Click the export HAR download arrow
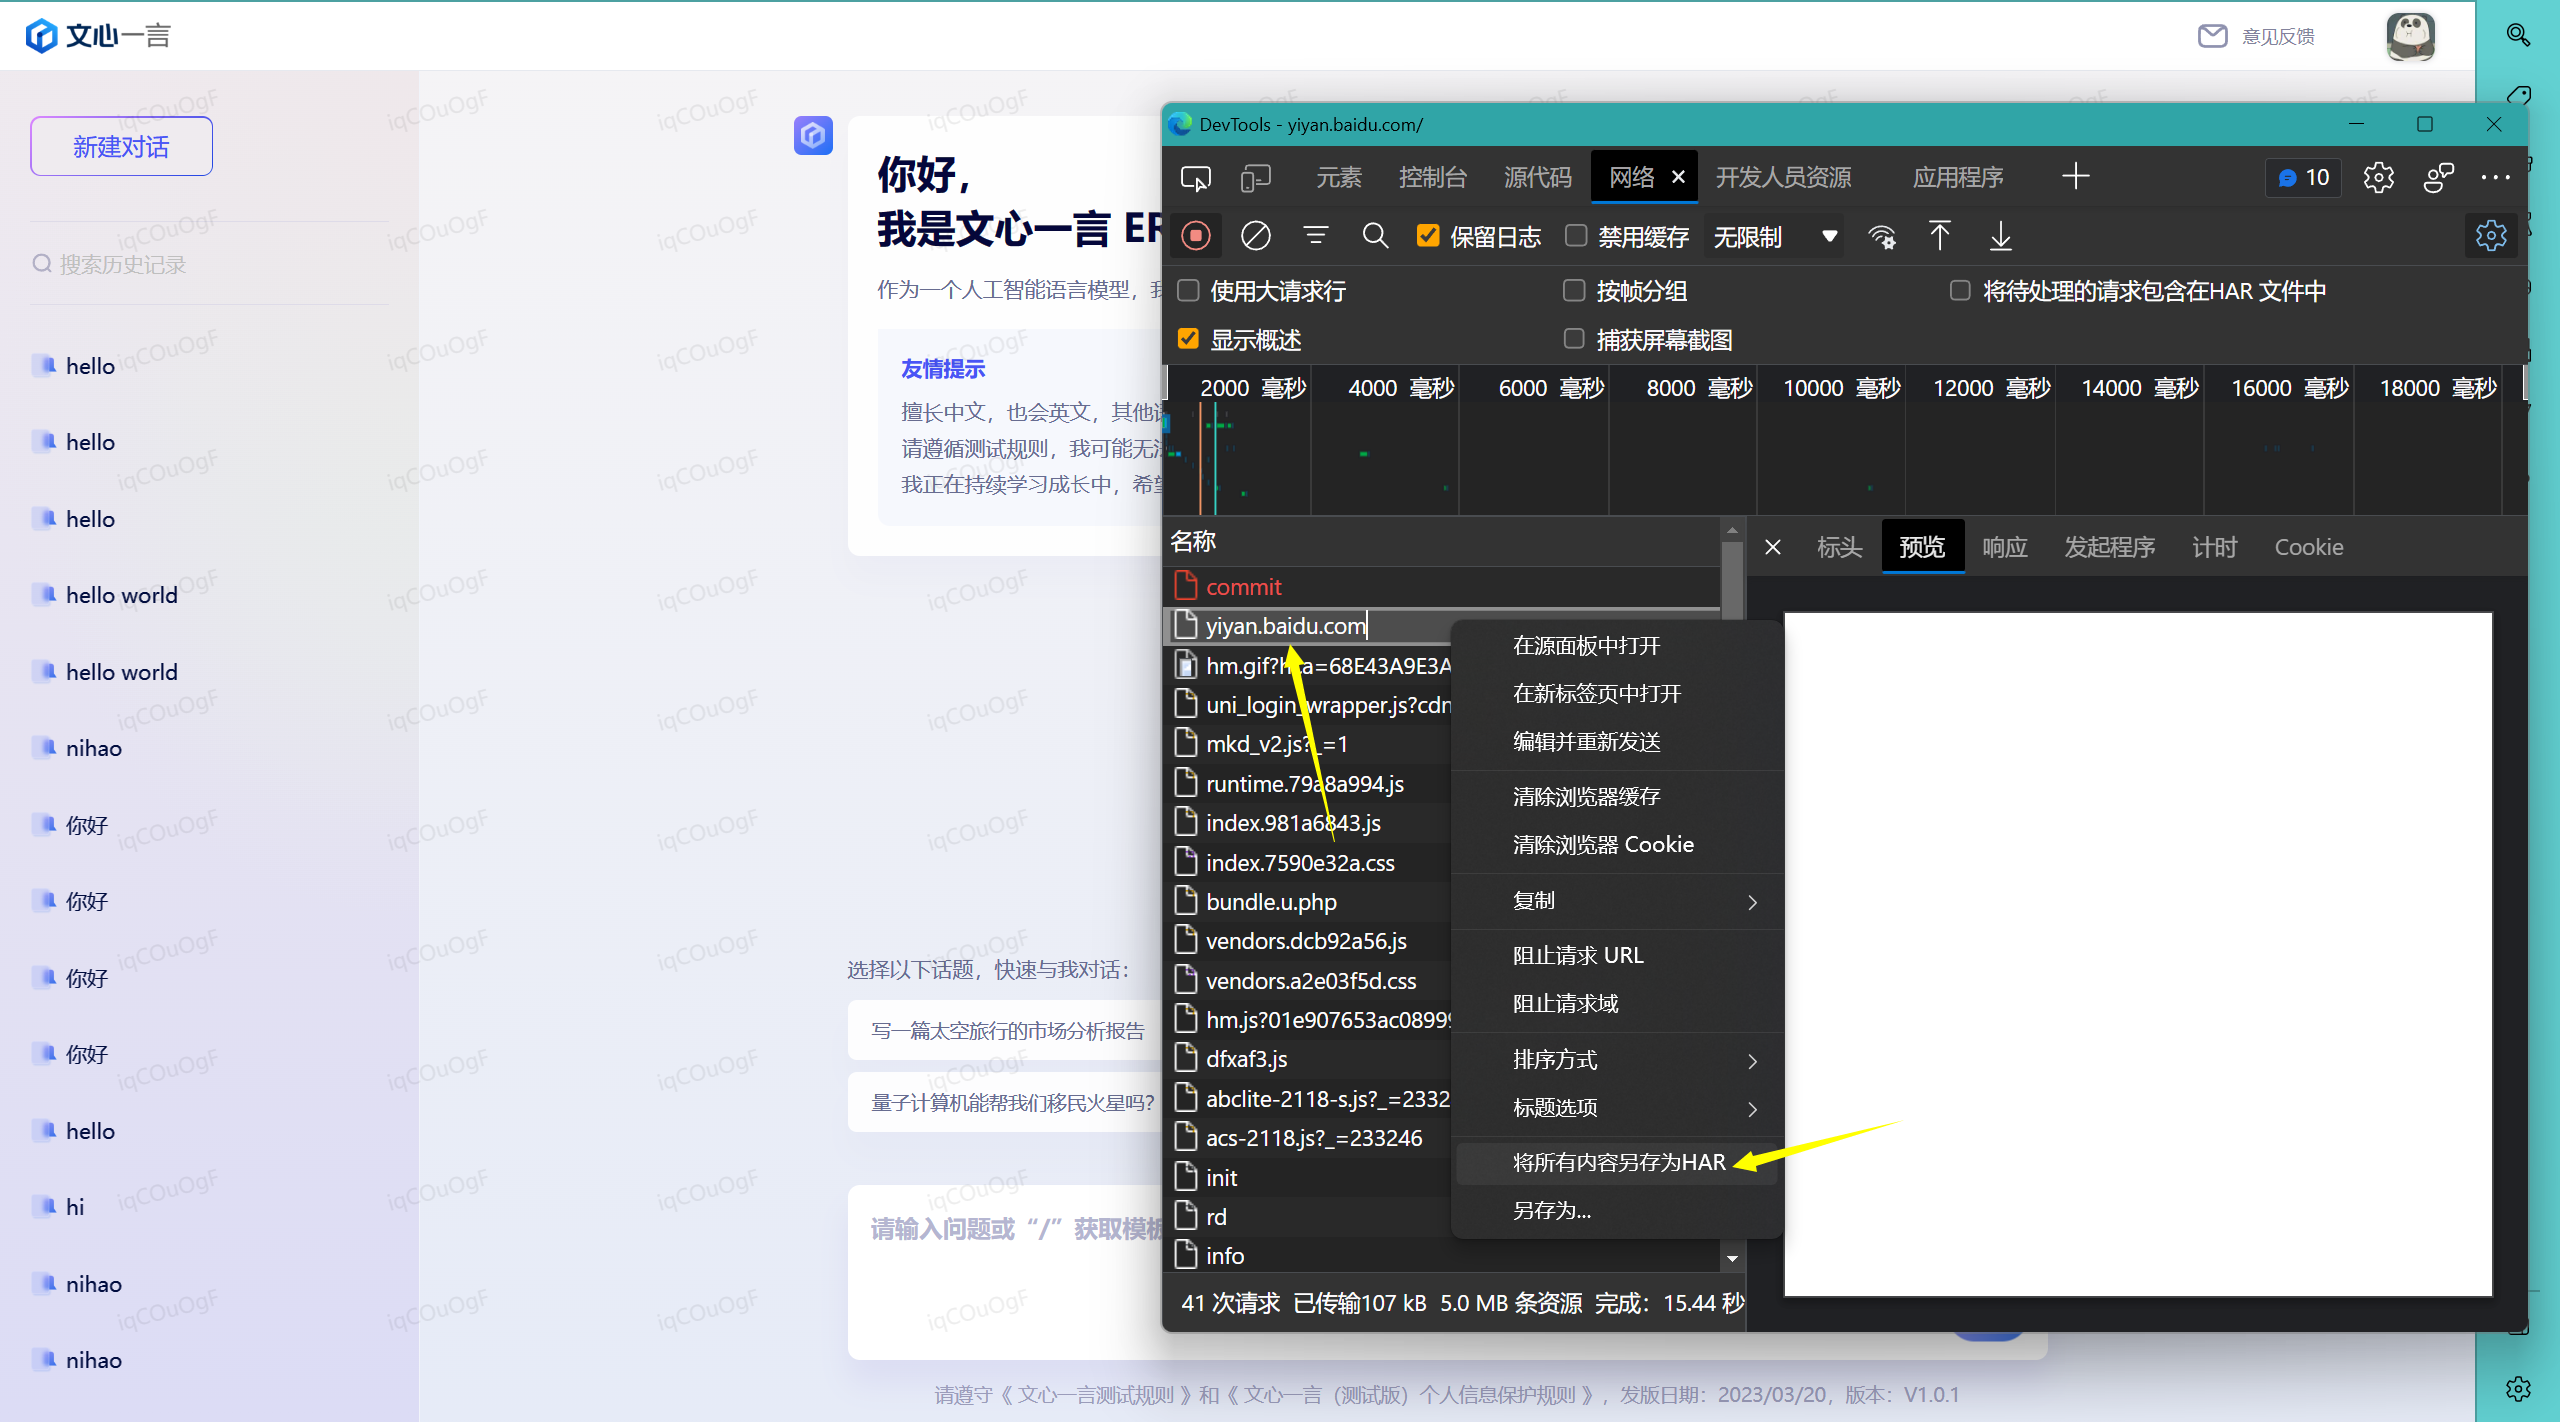 pyautogui.click(x=2000, y=236)
